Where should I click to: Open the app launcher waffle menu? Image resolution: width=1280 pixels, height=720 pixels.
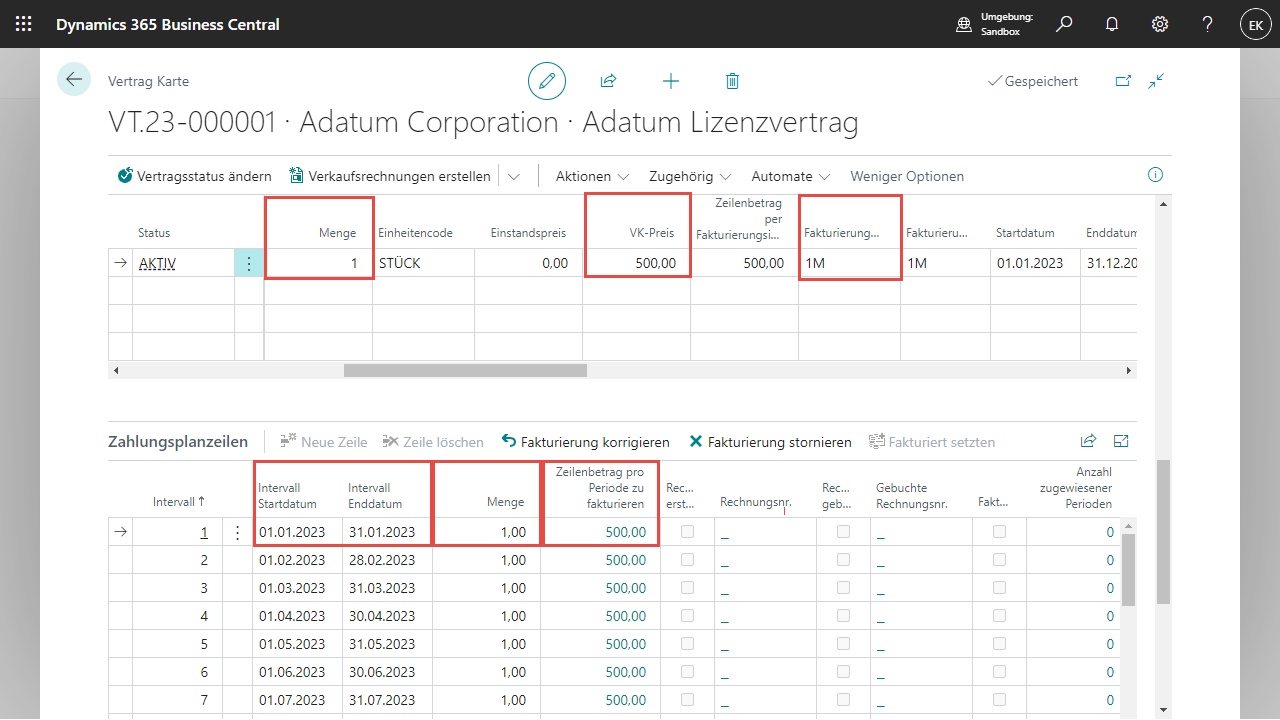pos(24,24)
